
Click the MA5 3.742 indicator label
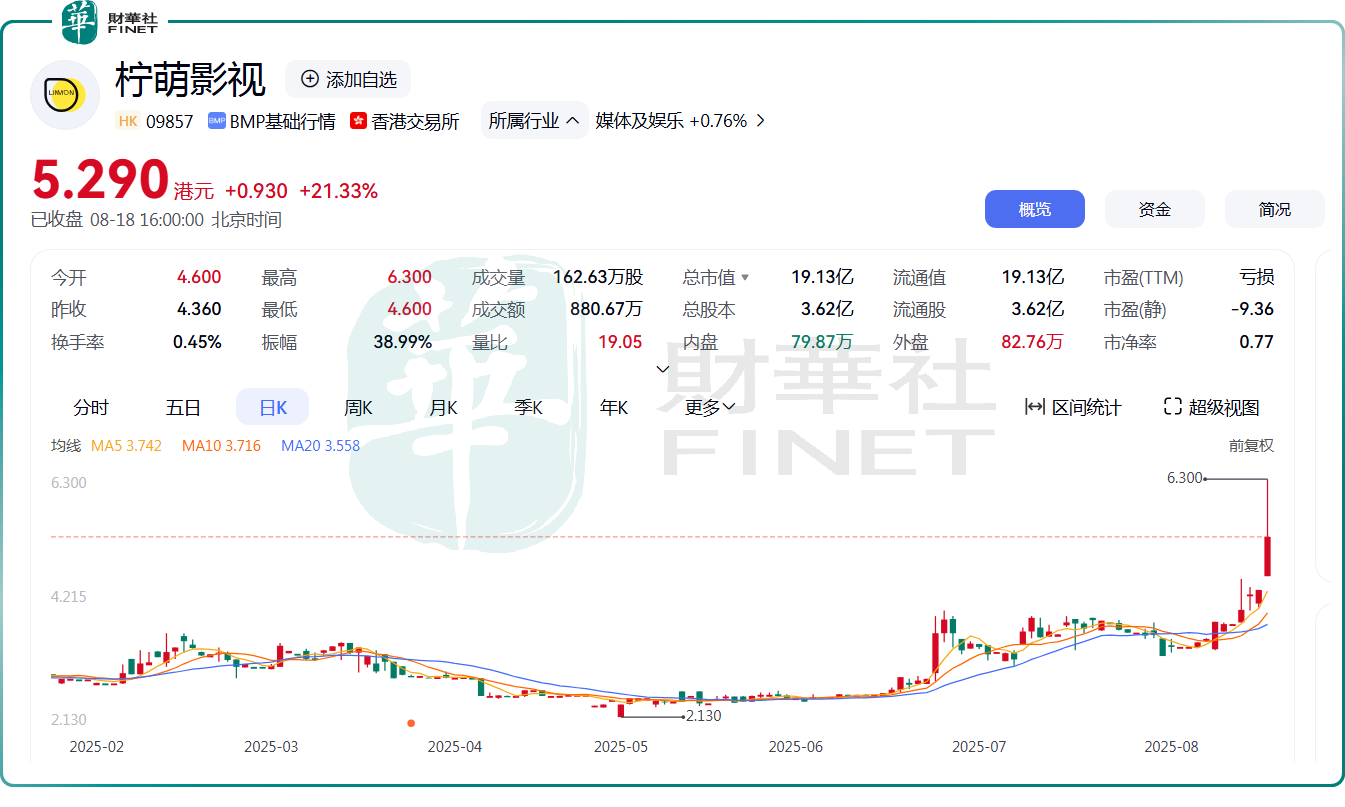click(126, 446)
